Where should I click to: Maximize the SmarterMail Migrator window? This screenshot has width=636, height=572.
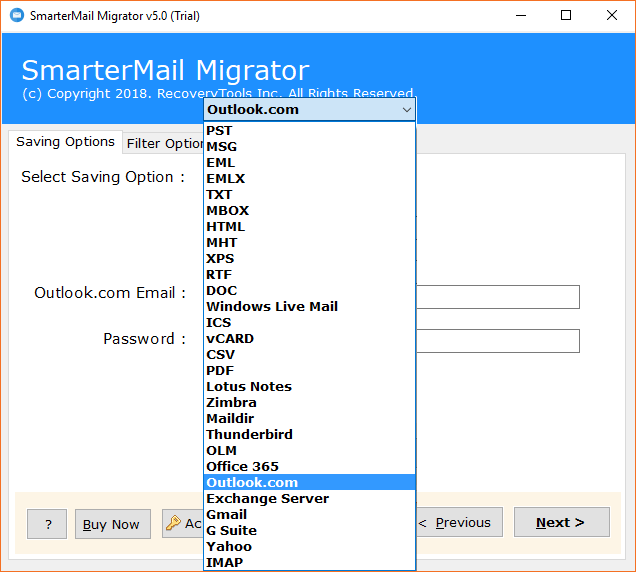566,15
